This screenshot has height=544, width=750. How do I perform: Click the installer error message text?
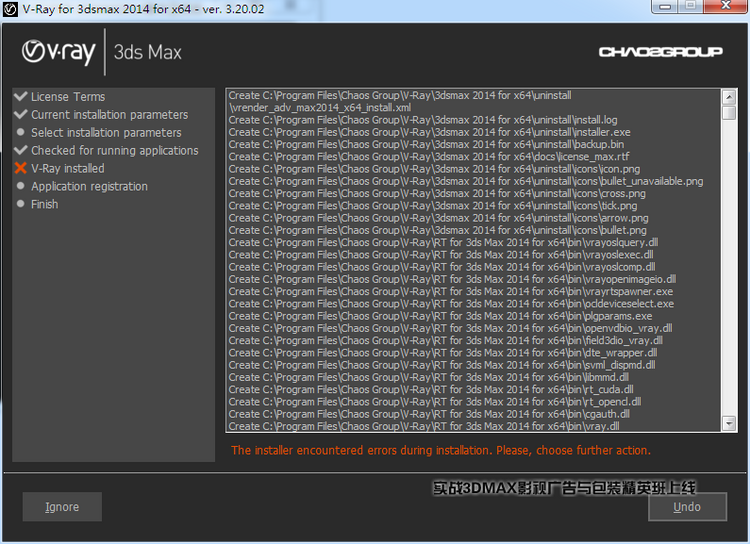pyautogui.click(x=441, y=450)
